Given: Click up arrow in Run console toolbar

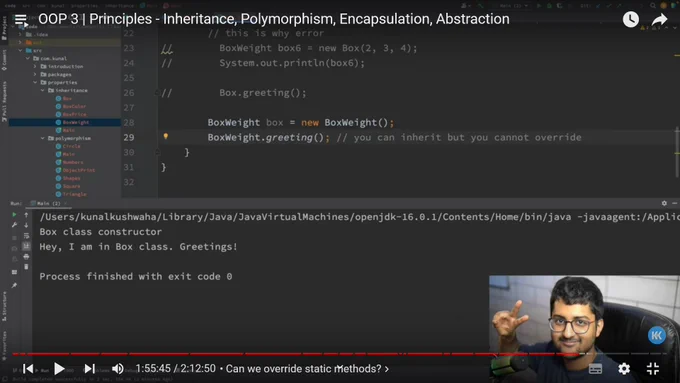Looking at the screenshot, I should tap(26, 214).
